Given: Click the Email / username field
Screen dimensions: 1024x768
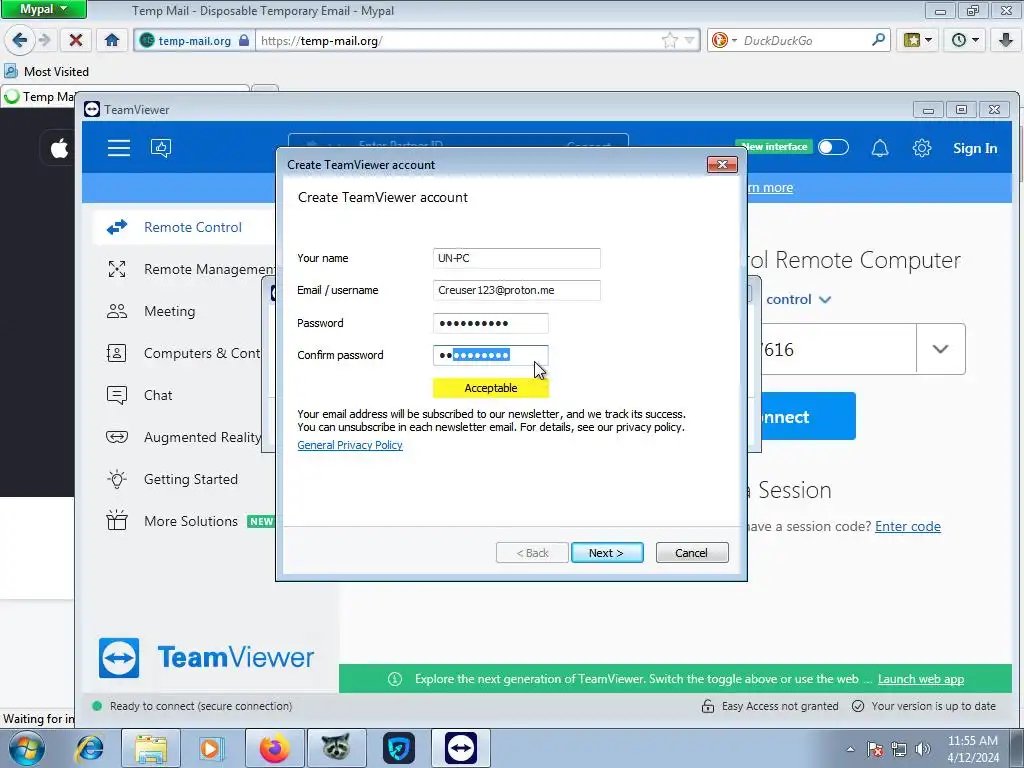Looking at the screenshot, I should (x=517, y=290).
